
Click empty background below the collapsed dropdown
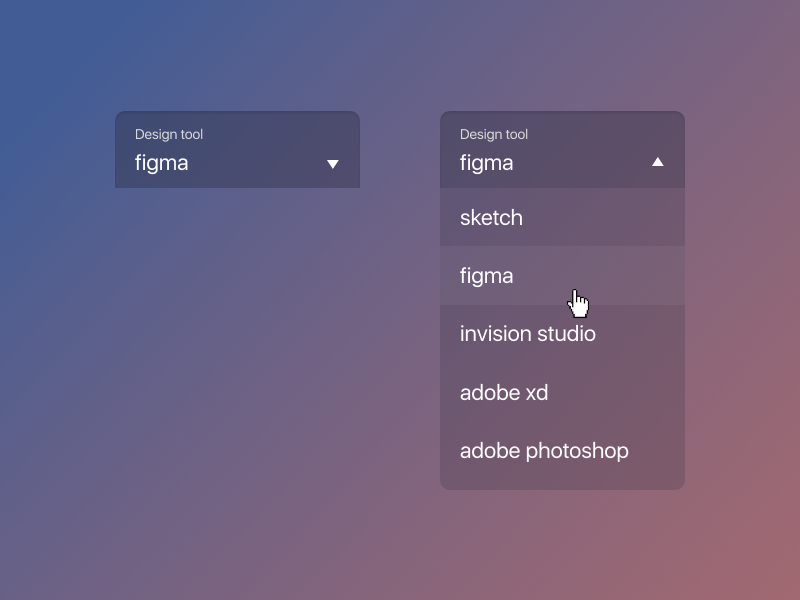tap(237, 300)
